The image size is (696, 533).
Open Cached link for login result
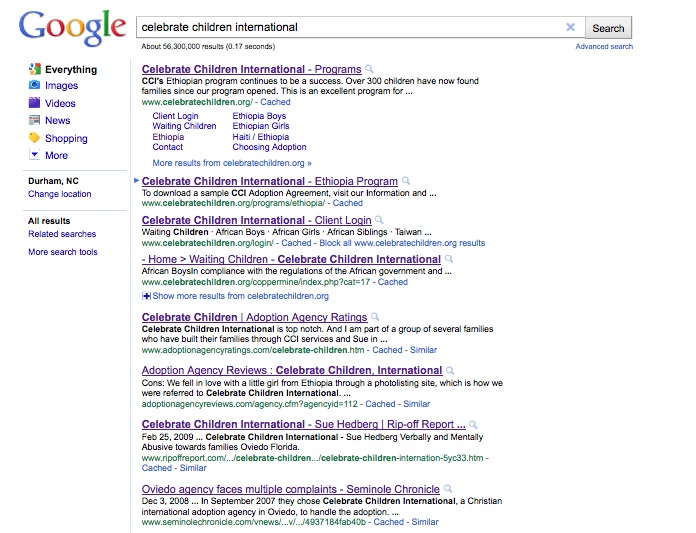296,243
